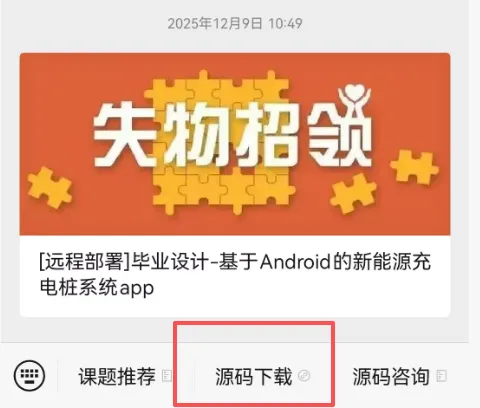The width and height of the screenshot is (480, 408).
Task: Click the lower right loose puzzle piece
Action: point(353,195)
